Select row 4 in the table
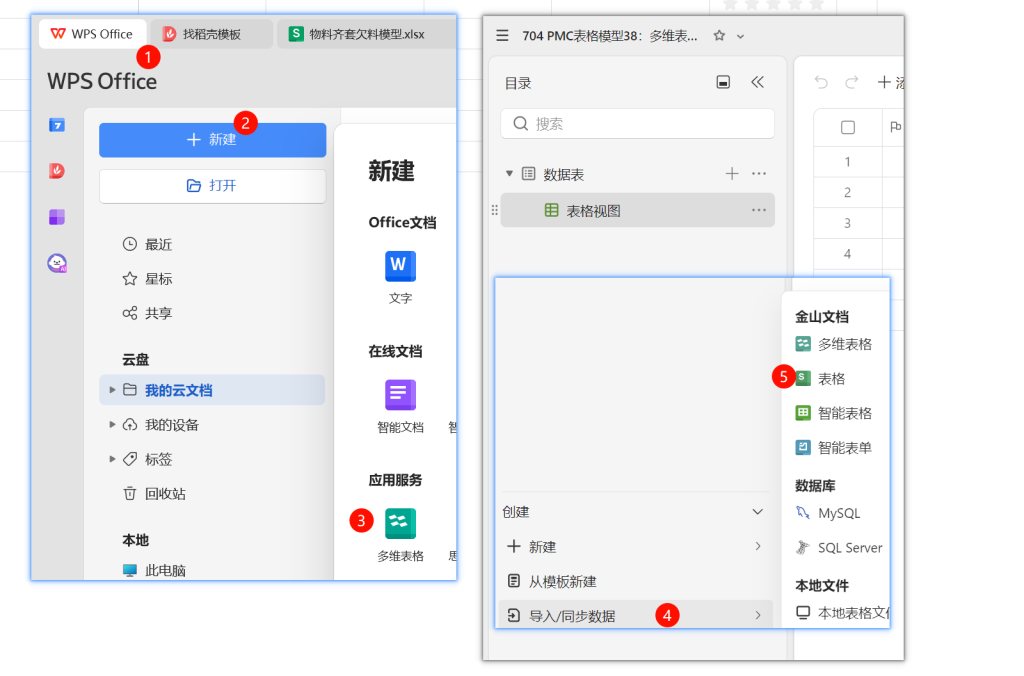Image resolution: width=1024 pixels, height=676 pixels. (847, 254)
